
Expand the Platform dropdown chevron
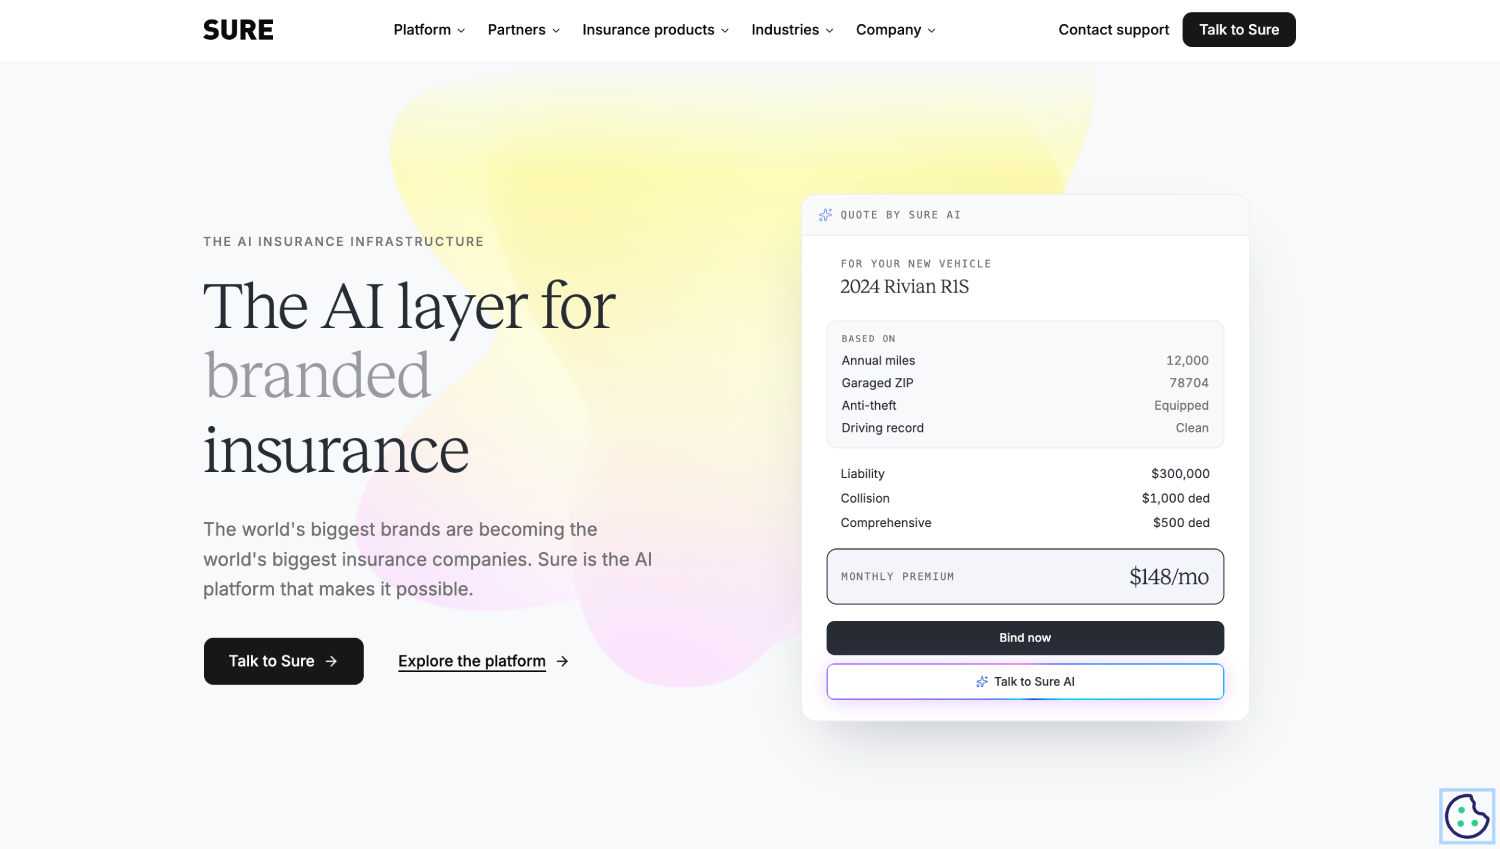pos(461,31)
